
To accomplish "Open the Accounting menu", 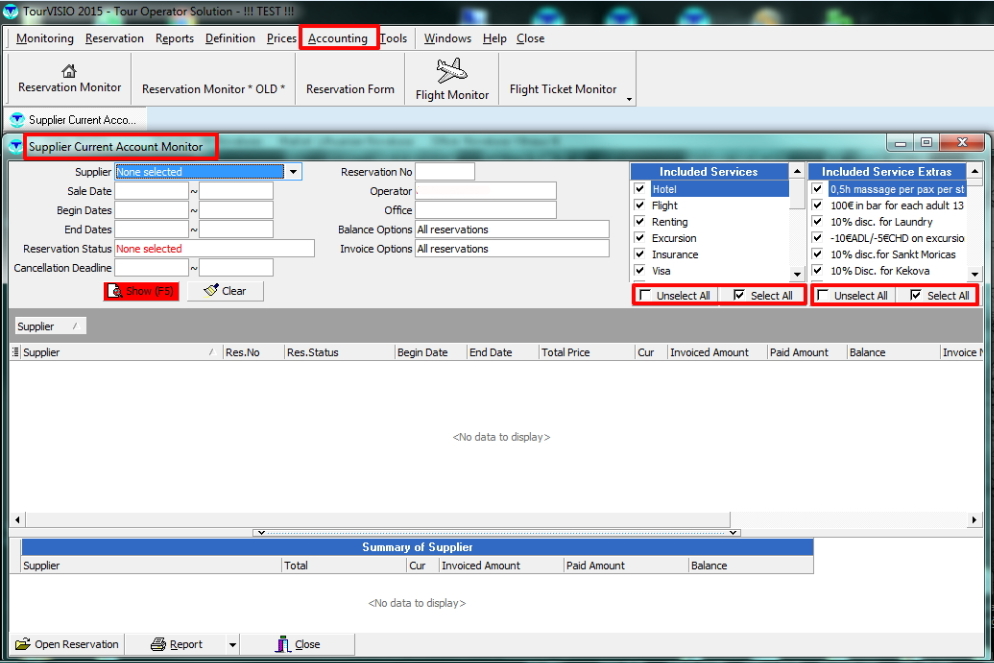I will click(x=337, y=39).
